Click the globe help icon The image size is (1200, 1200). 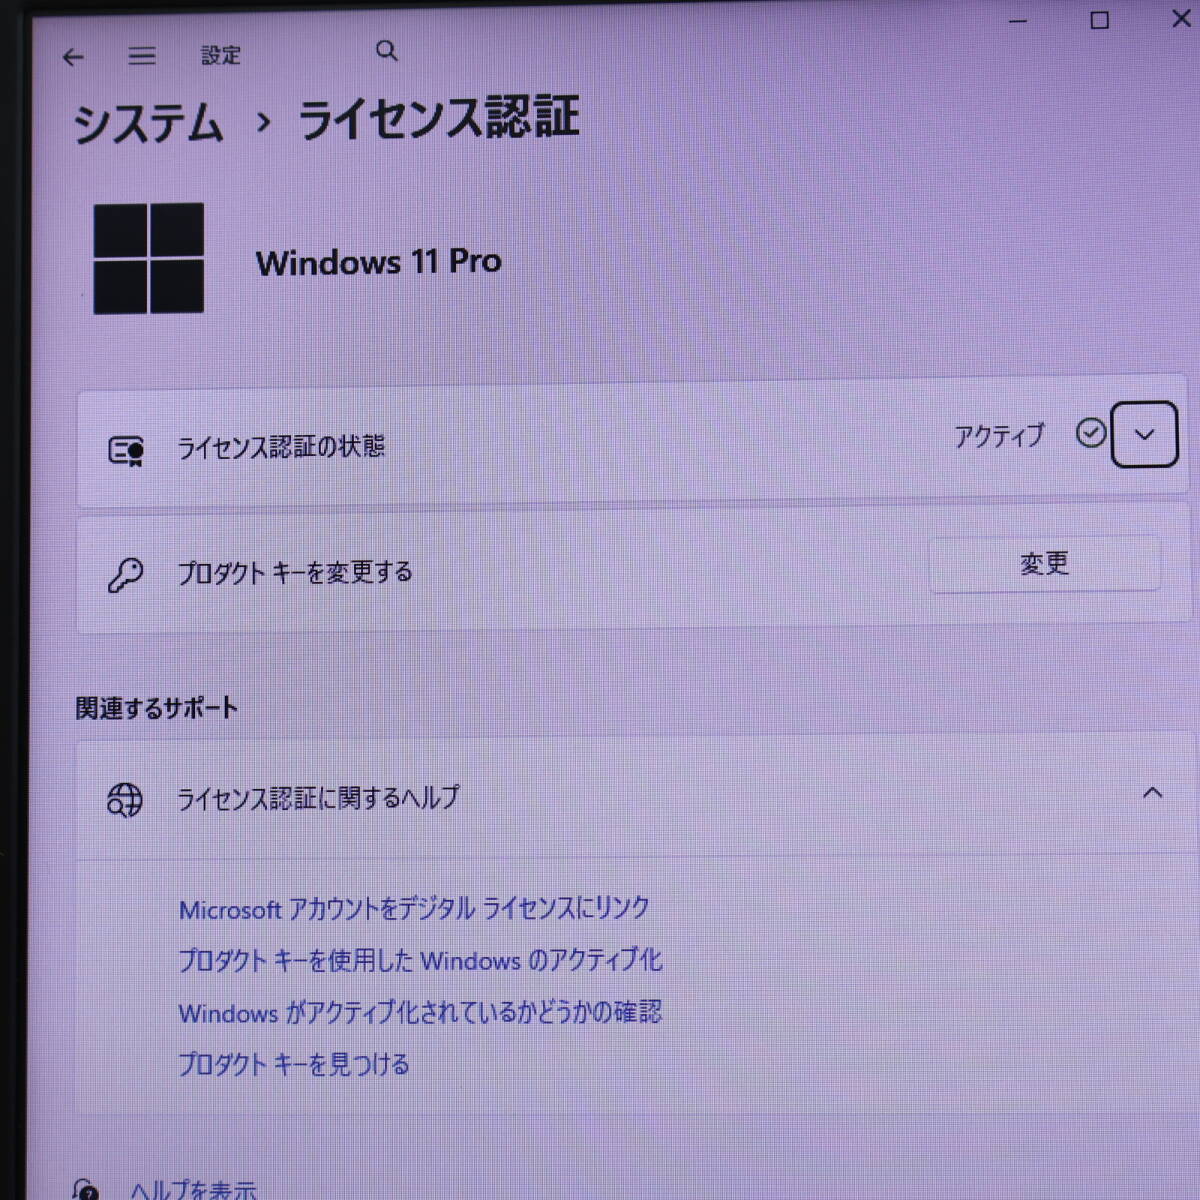pos(125,800)
